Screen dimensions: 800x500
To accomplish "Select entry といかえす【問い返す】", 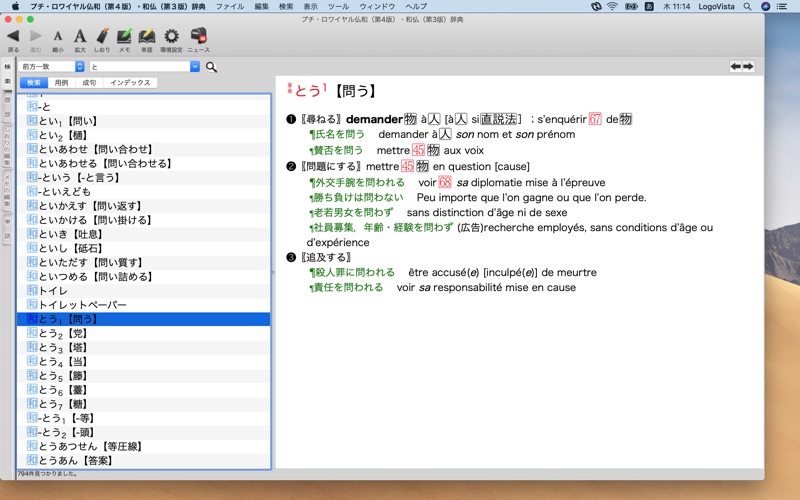I will click(143, 206).
